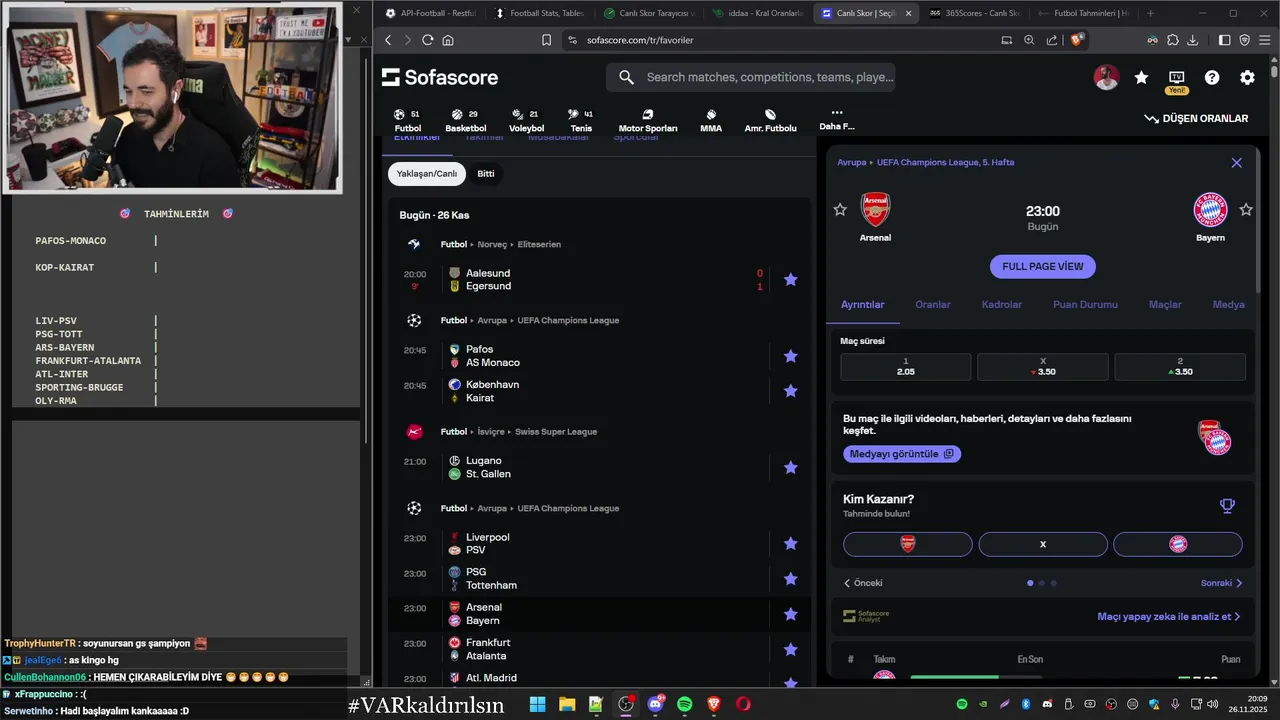Favorite the Arsenal team star

(x=840, y=209)
